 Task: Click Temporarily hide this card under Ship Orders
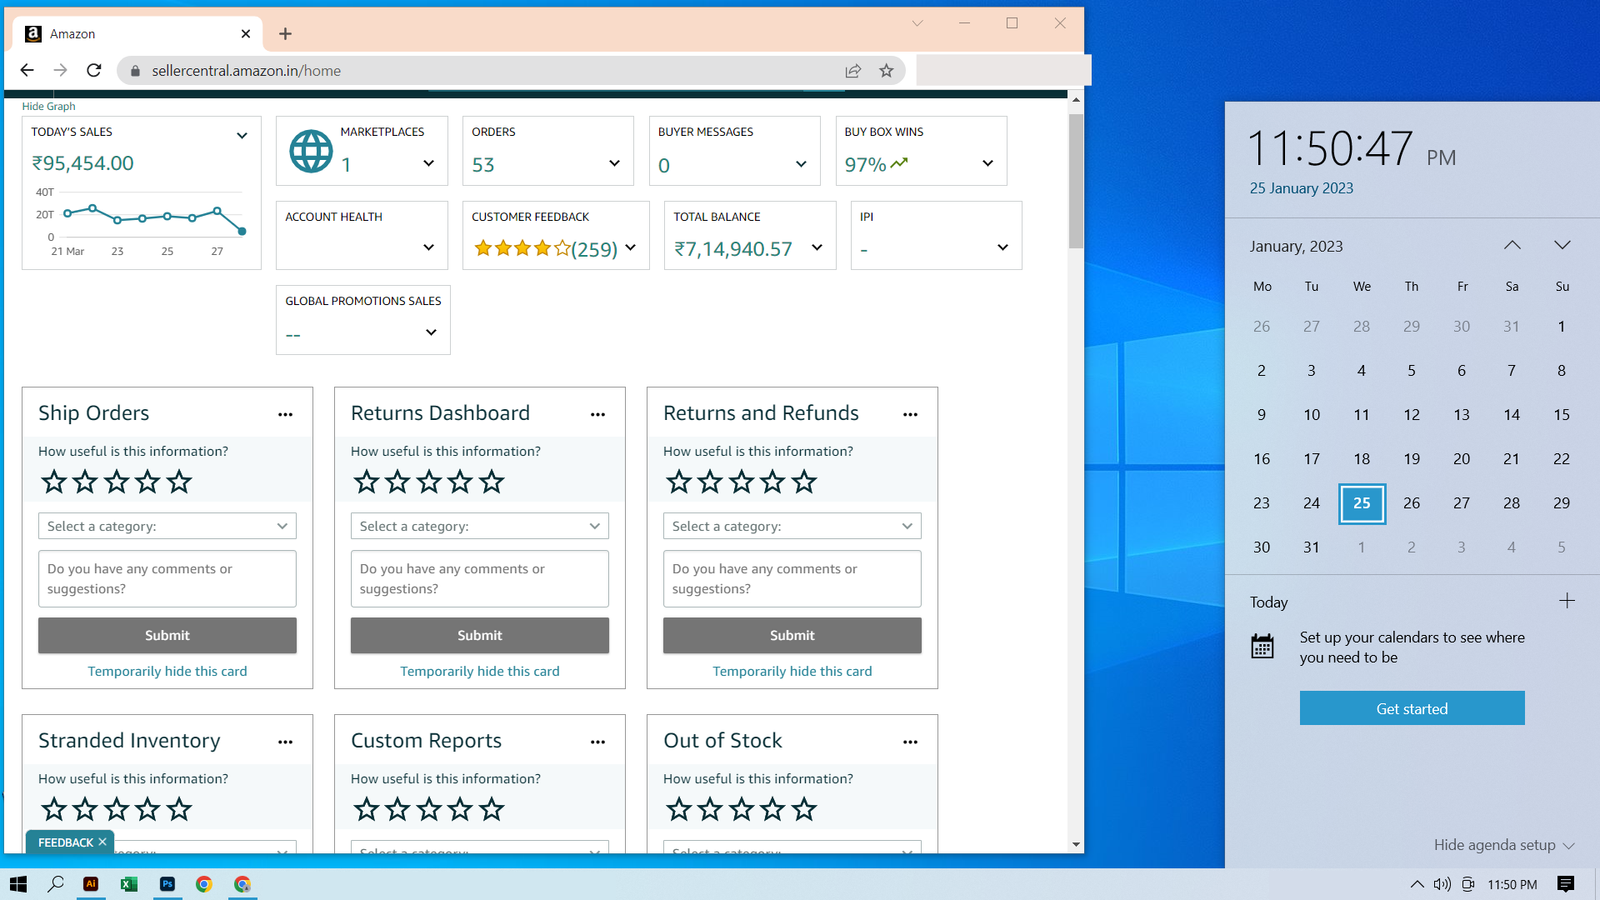tap(167, 671)
